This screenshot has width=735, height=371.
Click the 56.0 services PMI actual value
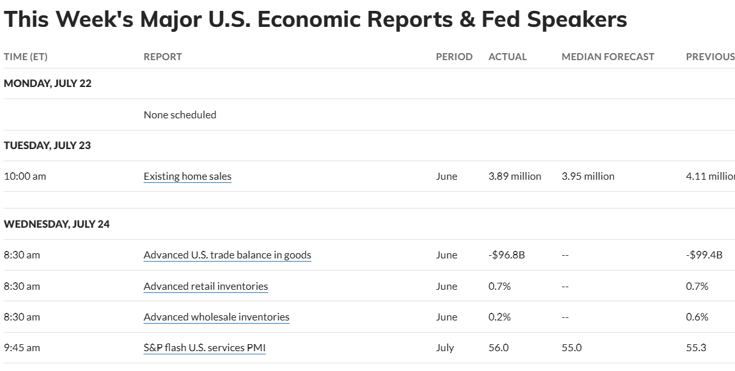click(x=499, y=348)
